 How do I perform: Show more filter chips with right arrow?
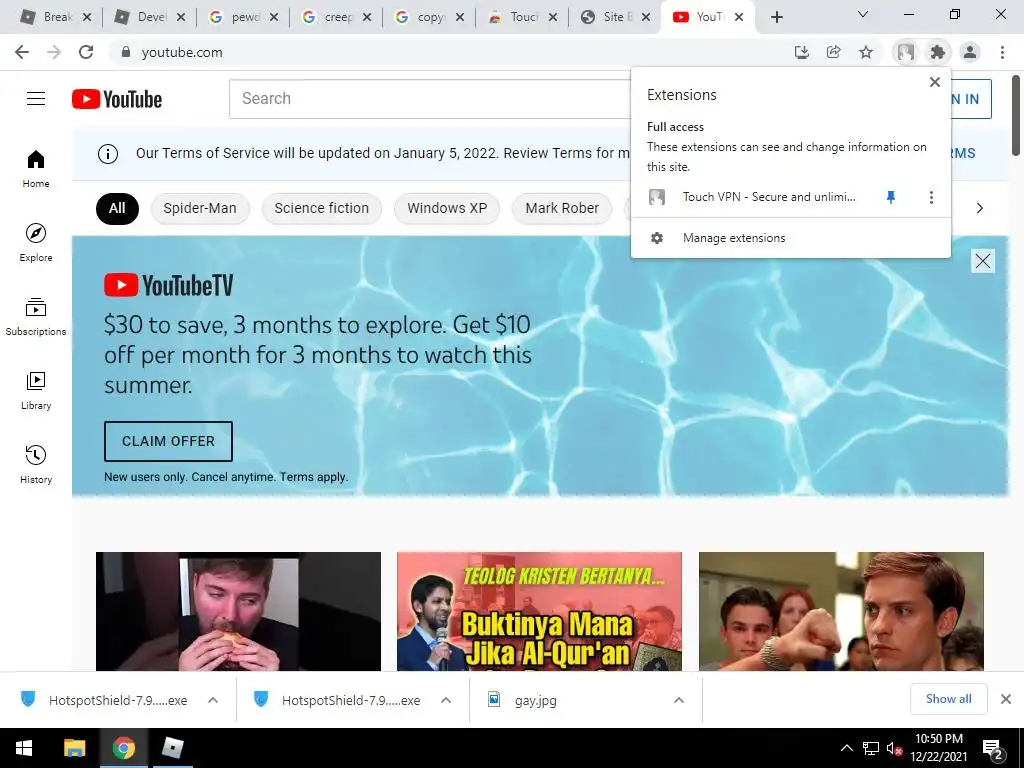(980, 208)
